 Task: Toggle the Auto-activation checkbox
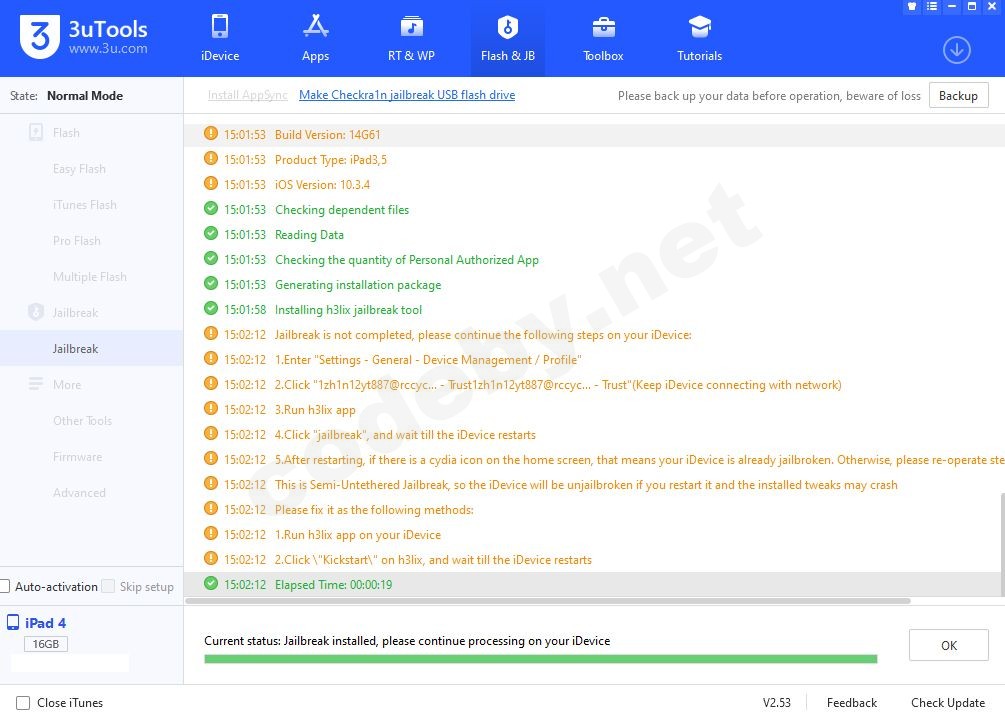point(4,586)
